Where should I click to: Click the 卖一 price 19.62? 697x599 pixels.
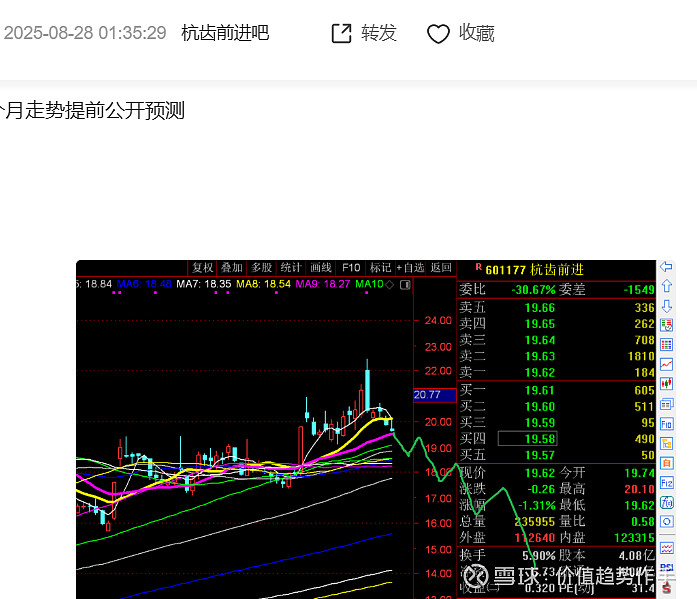click(540, 373)
